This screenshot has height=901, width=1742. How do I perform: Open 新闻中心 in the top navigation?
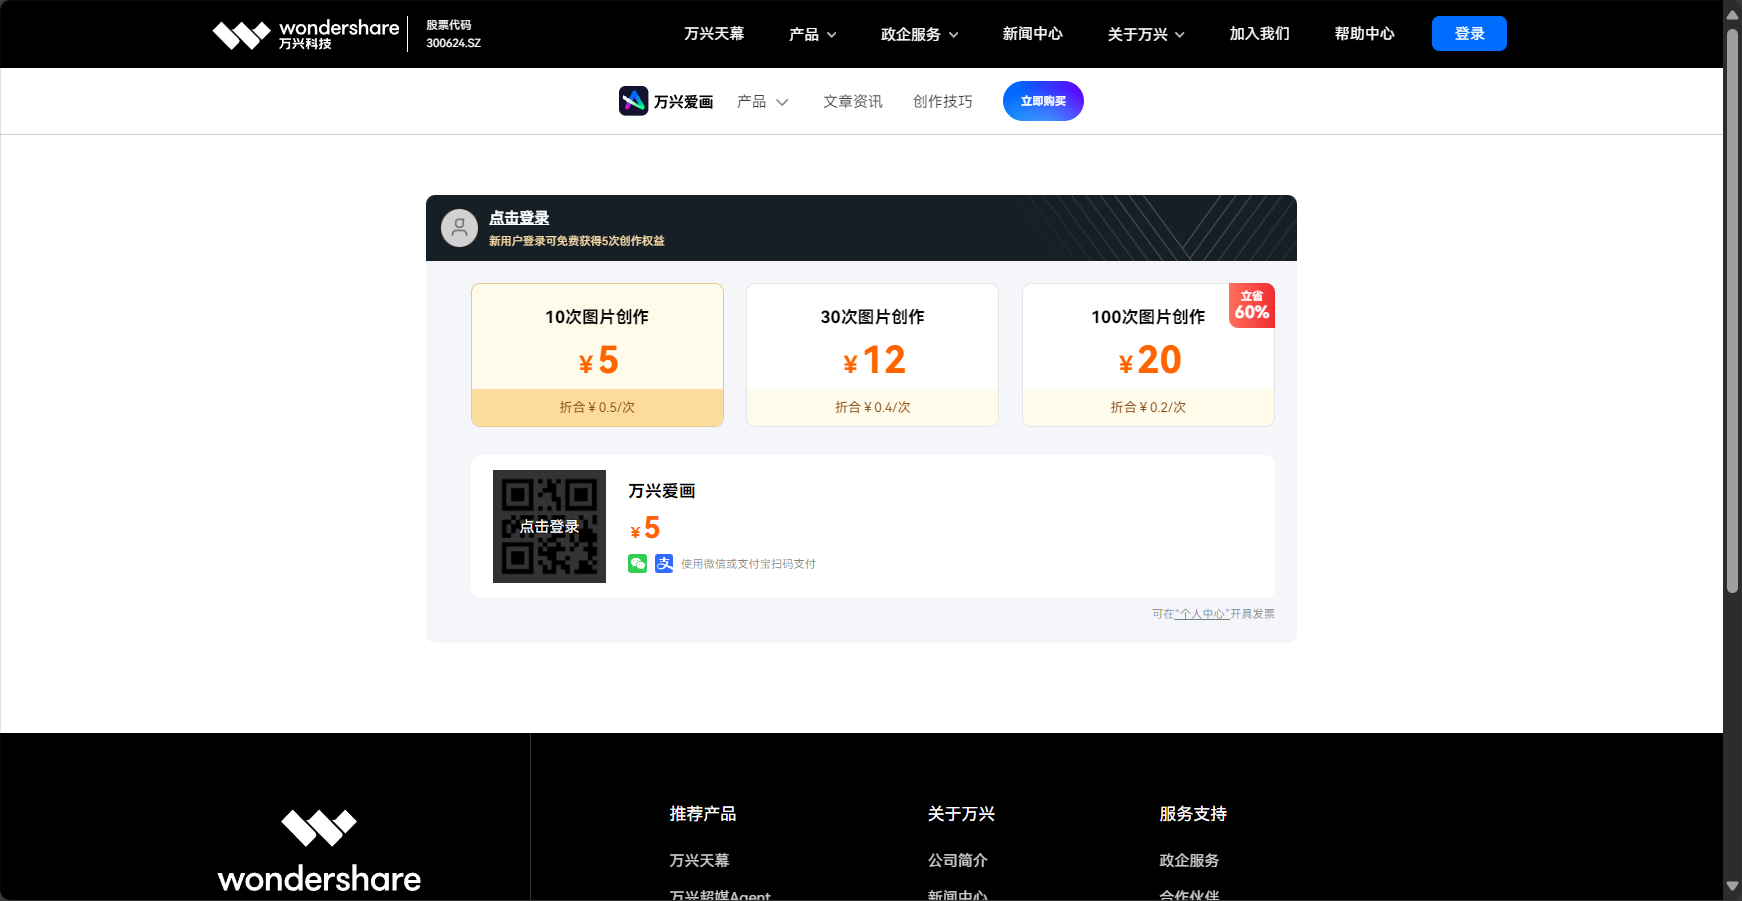pyautogui.click(x=1032, y=34)
